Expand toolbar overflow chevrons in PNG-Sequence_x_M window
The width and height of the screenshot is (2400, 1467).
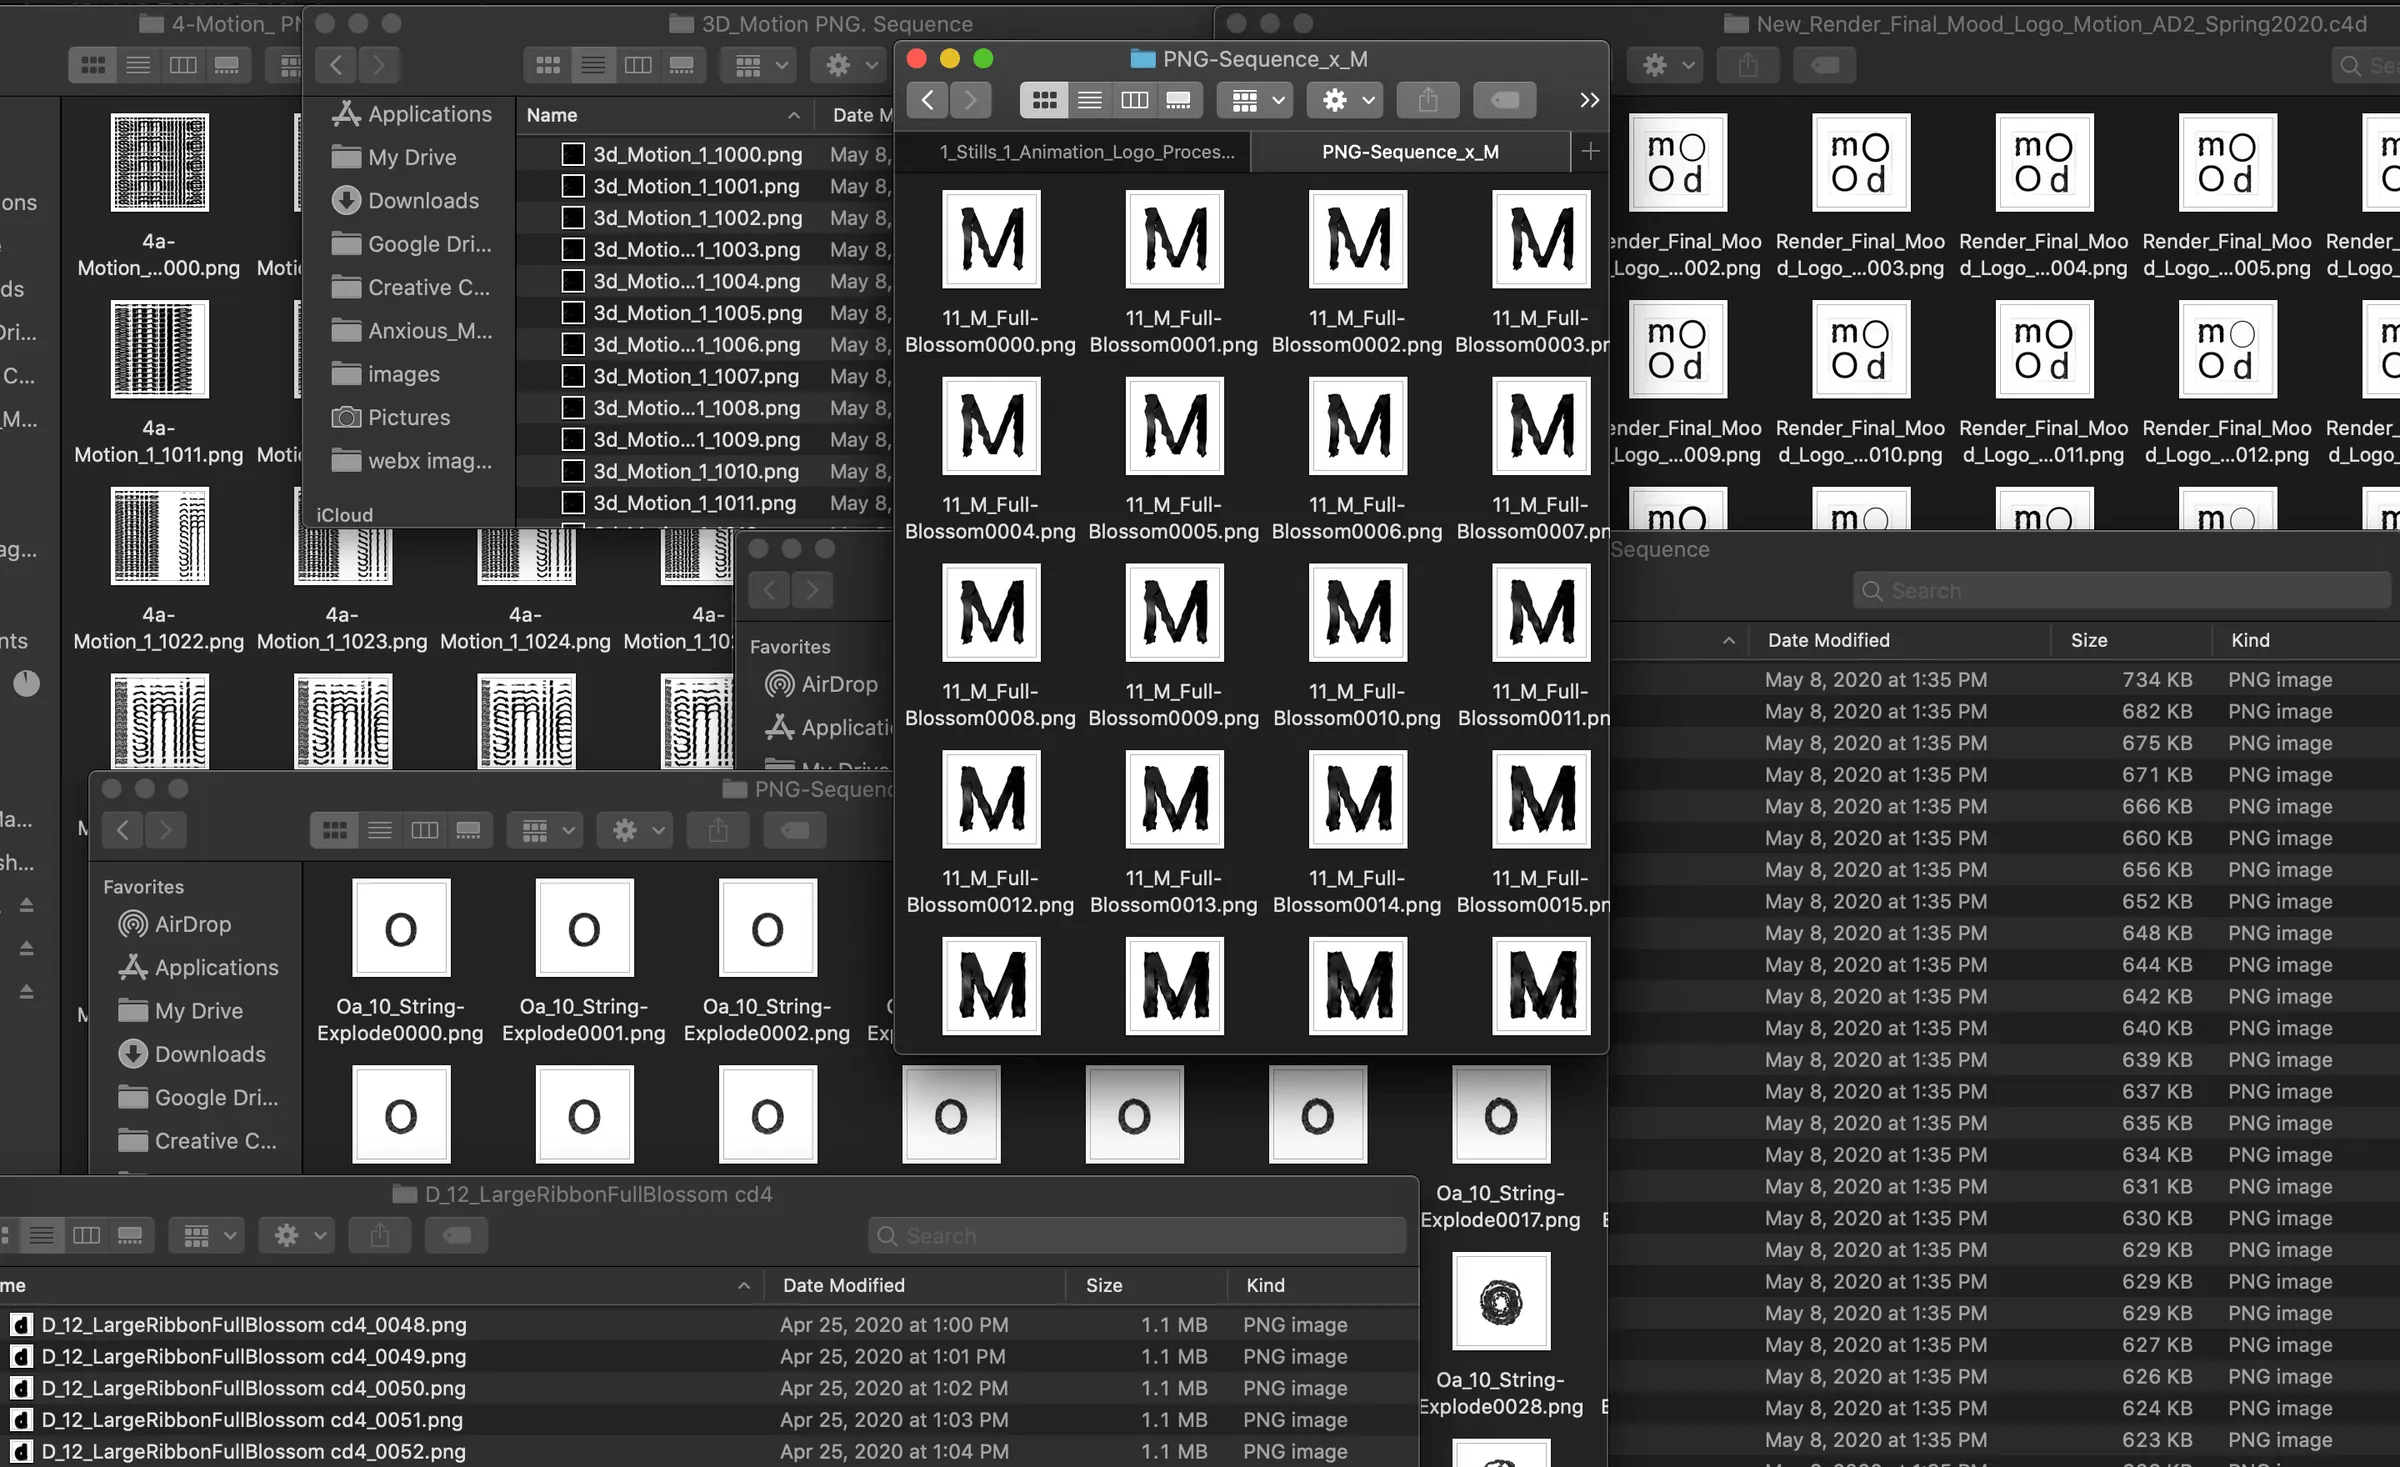[x=1589, y=100]
